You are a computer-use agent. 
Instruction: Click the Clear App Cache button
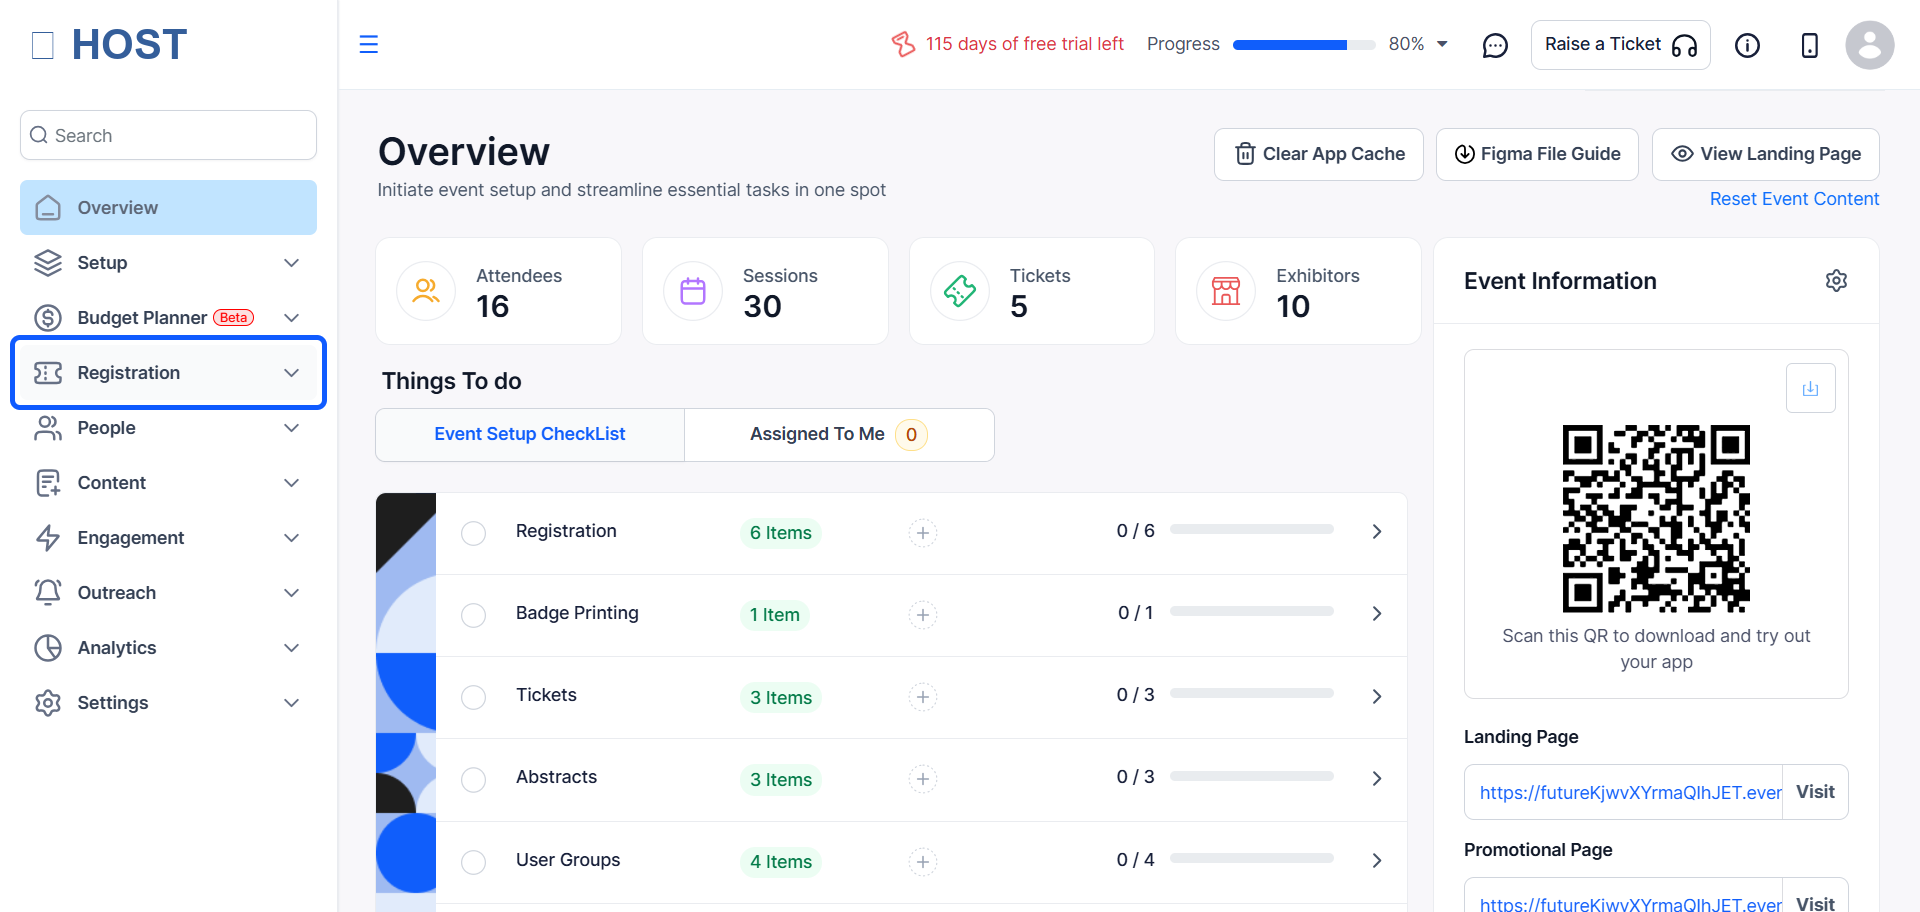point(1318,154)
